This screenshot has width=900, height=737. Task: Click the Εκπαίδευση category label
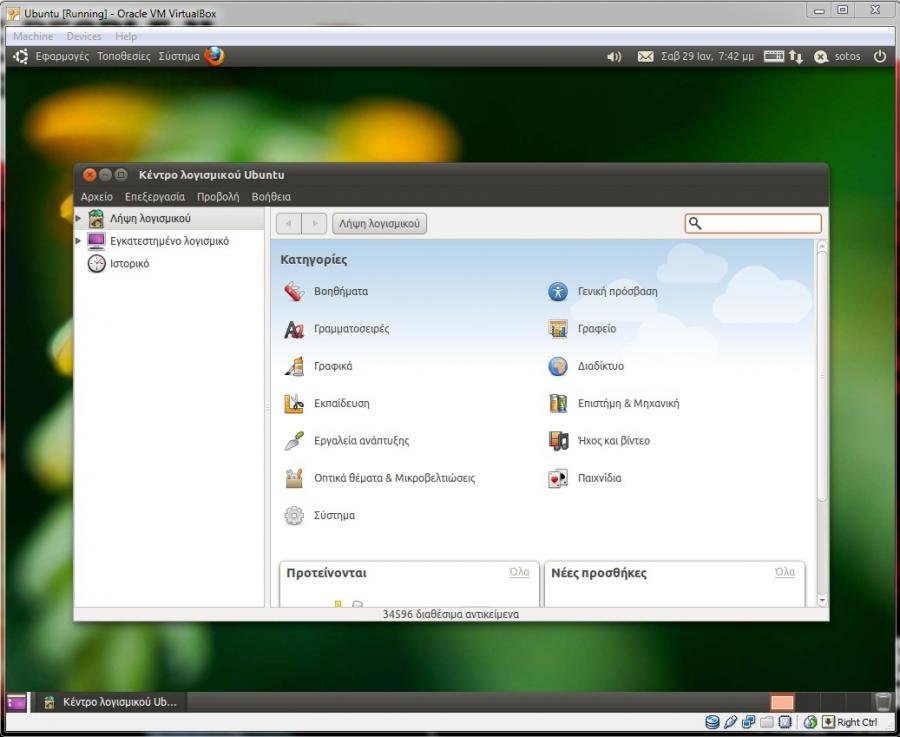click(x=342, y=404)
